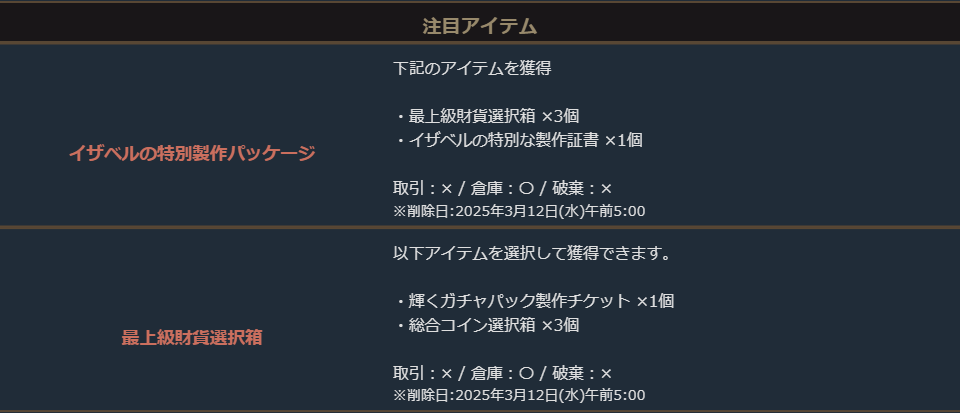Click 破棄 : × in the イザベル package row
This screenshot has width=960, height=413.
[x=582, y=189]
